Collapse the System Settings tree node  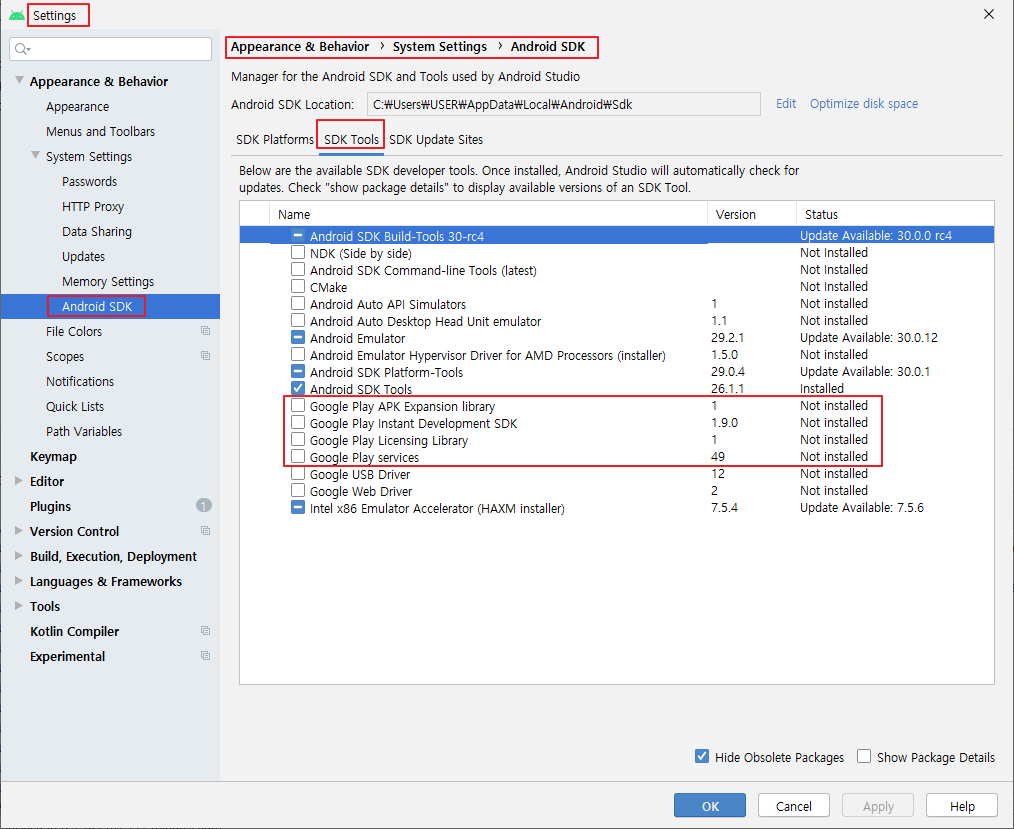36,155
